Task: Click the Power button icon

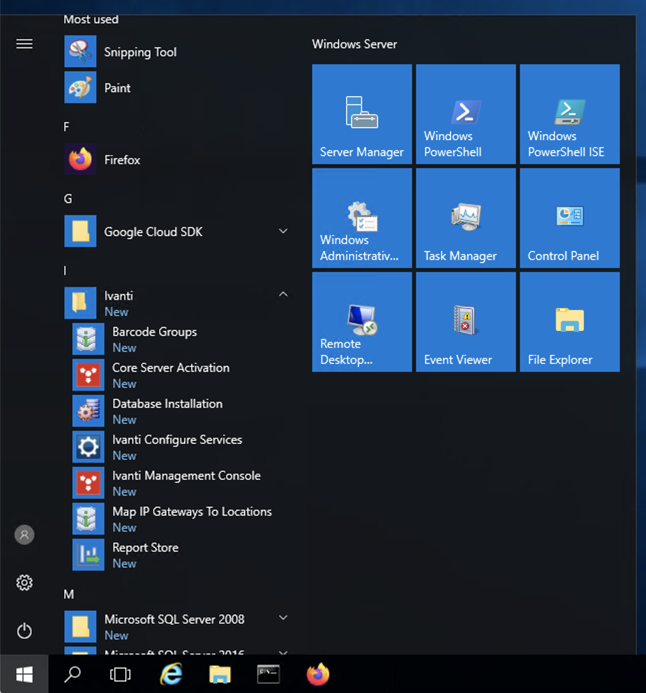Action: [24, 631]
